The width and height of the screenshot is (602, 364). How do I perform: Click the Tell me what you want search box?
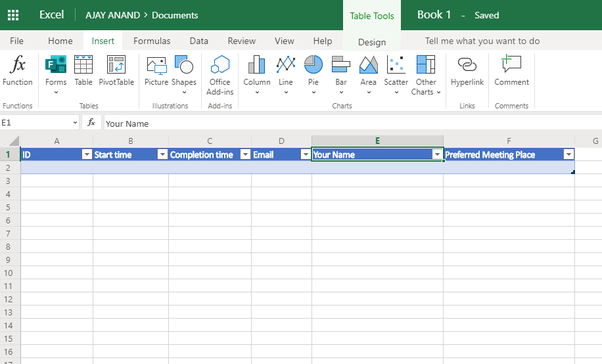tap(482, 41)
